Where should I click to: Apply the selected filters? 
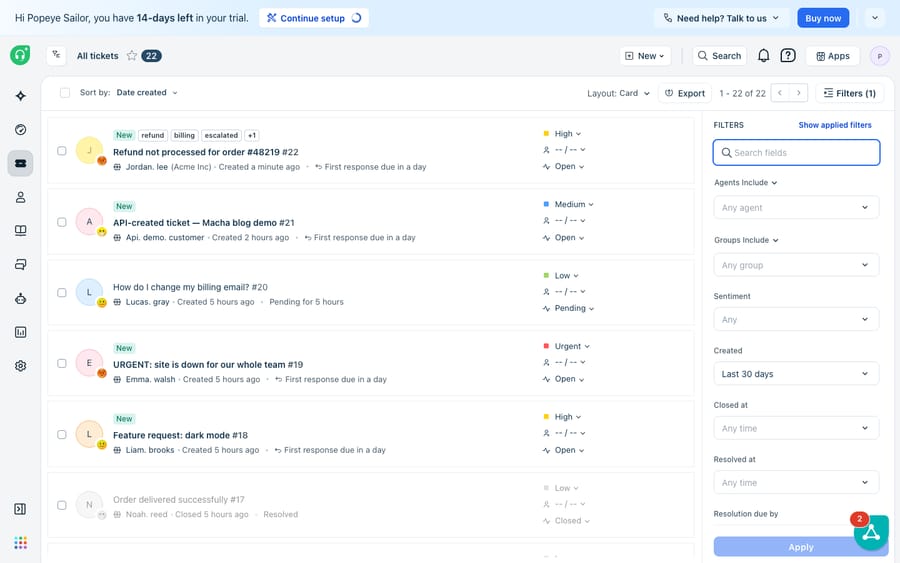[x=801, y=547]
